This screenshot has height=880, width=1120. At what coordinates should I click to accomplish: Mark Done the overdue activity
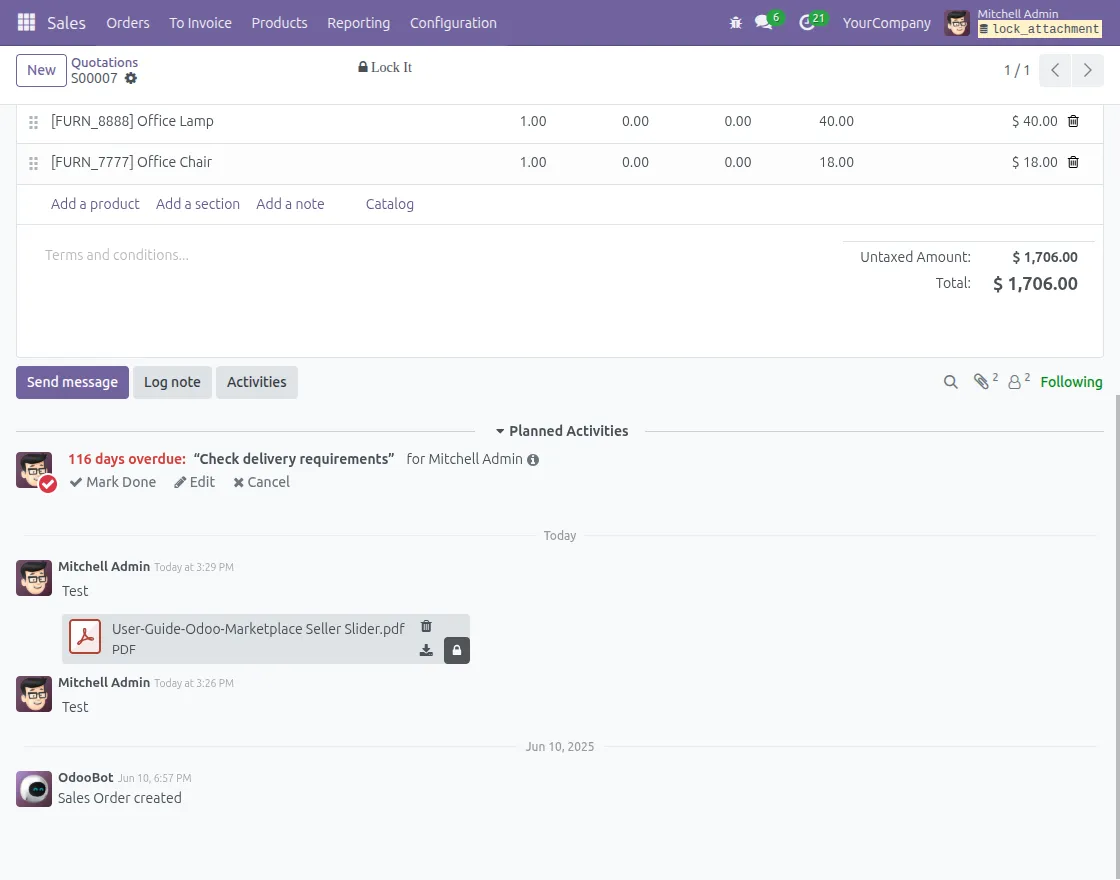point(113,482)
